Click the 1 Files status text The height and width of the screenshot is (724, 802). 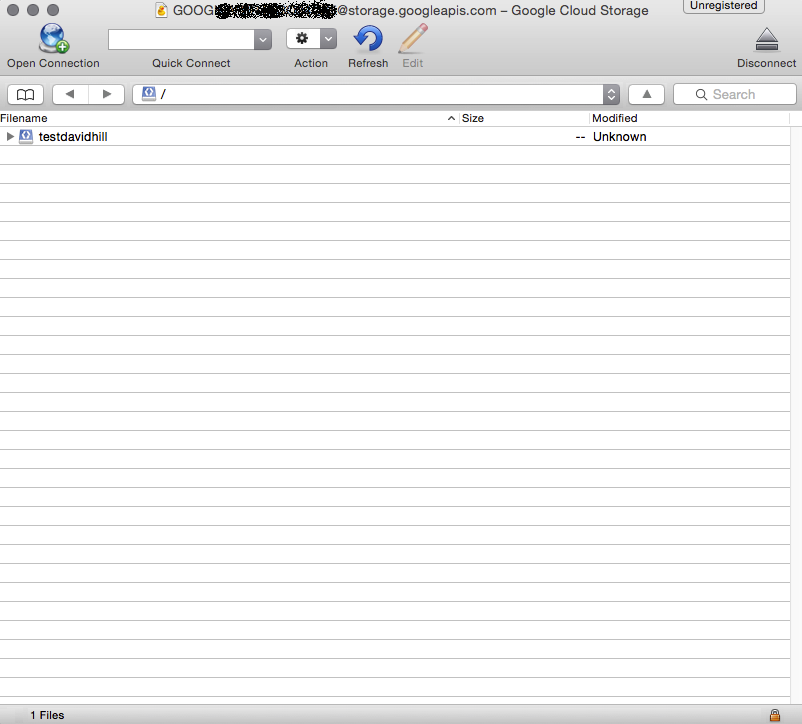(x=47, y=715)
